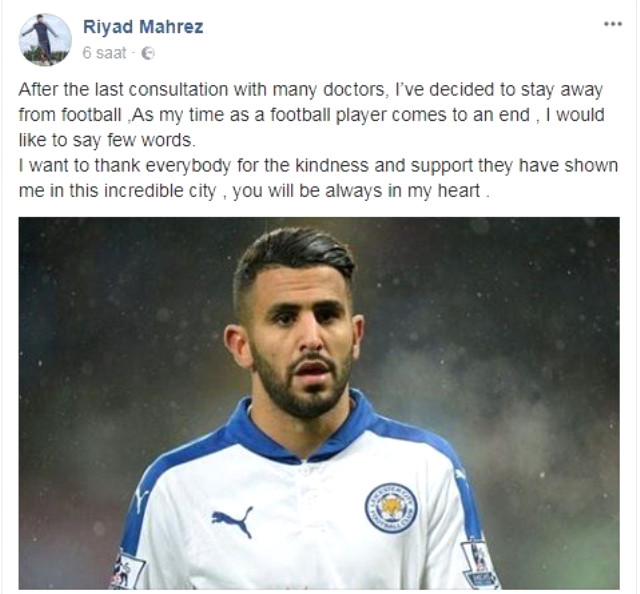Click the 'like to say few words.' line
Viewport: 640px width, 594px height.
pos(107,140)
